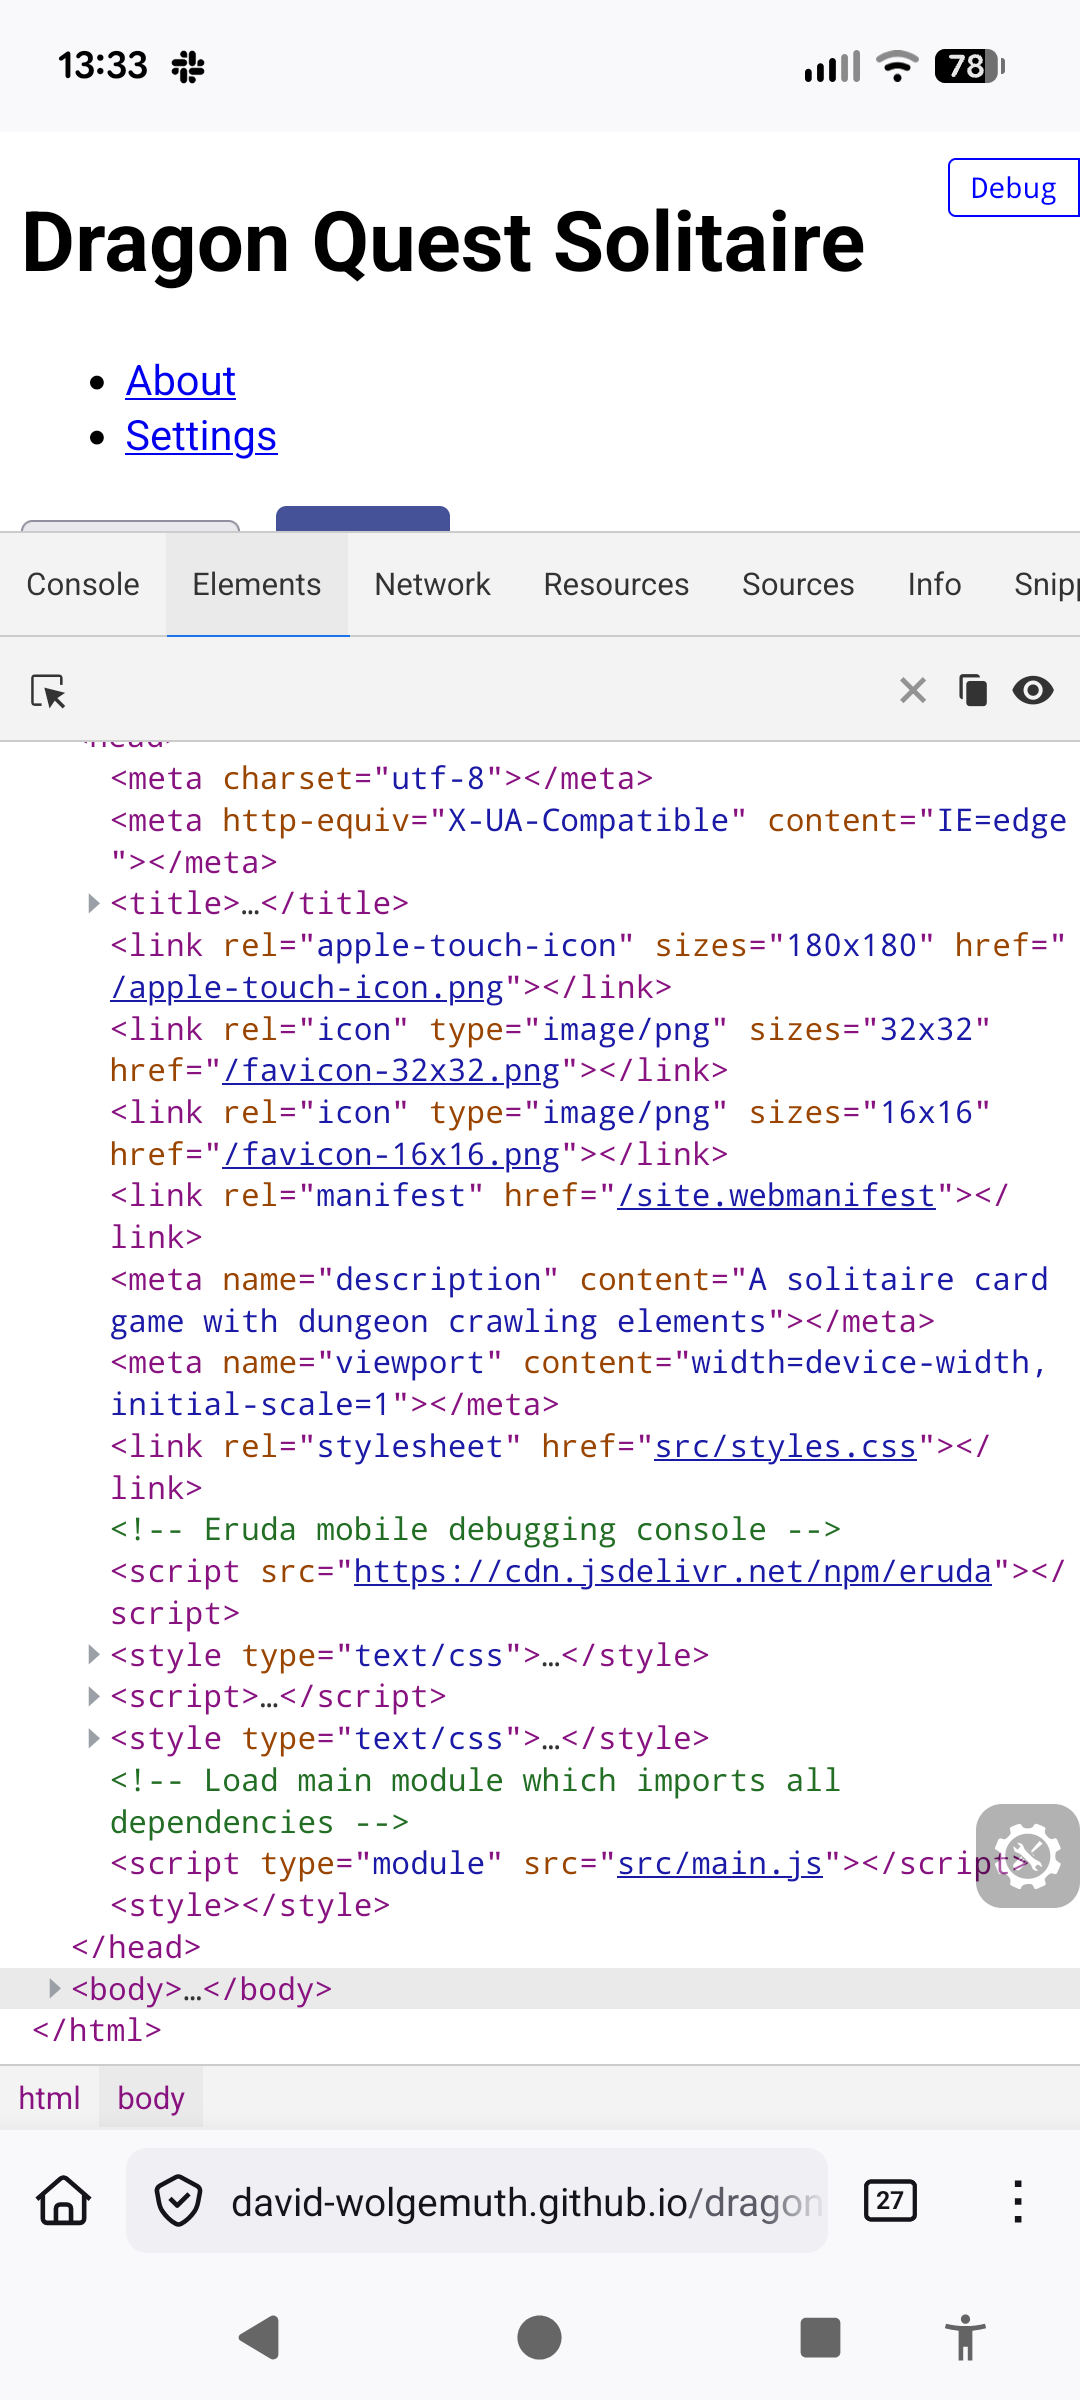Image resolution: width=1080 pixels, height=2400 pixels.
Task: Select the meta charset="utf-8" line
Action: [381, 779]
